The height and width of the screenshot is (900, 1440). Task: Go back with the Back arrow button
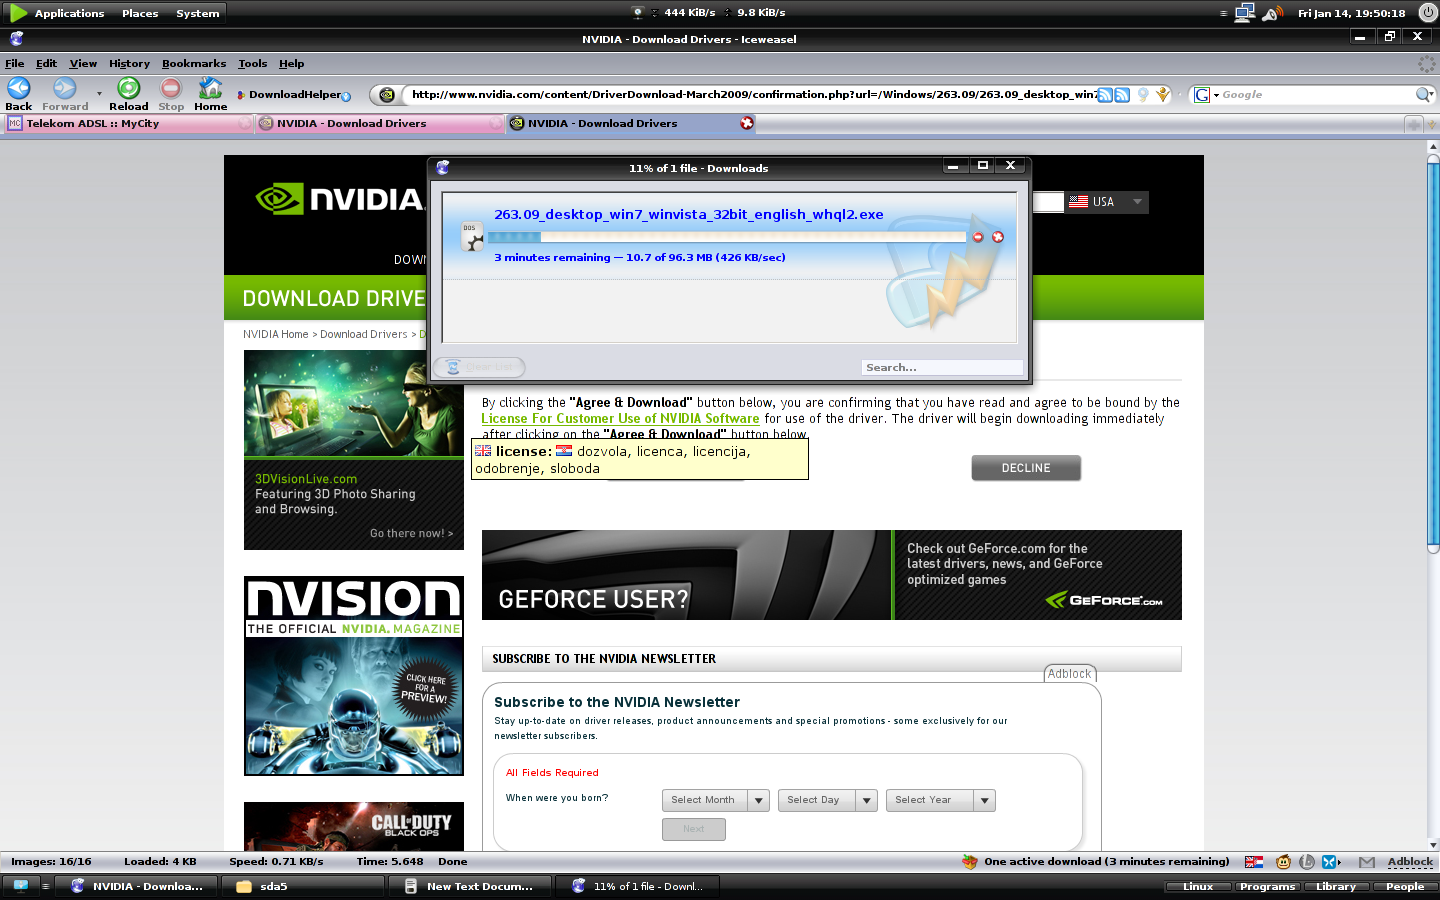18,89
